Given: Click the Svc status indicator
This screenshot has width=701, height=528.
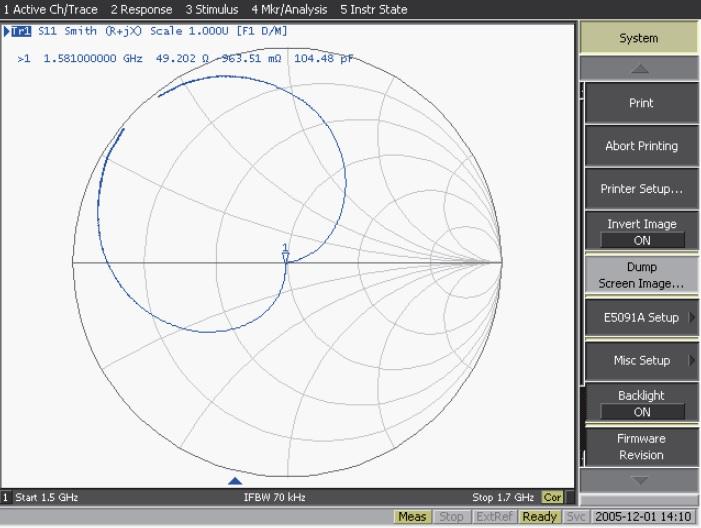Looking at the screenshot, I should point(575,517).
